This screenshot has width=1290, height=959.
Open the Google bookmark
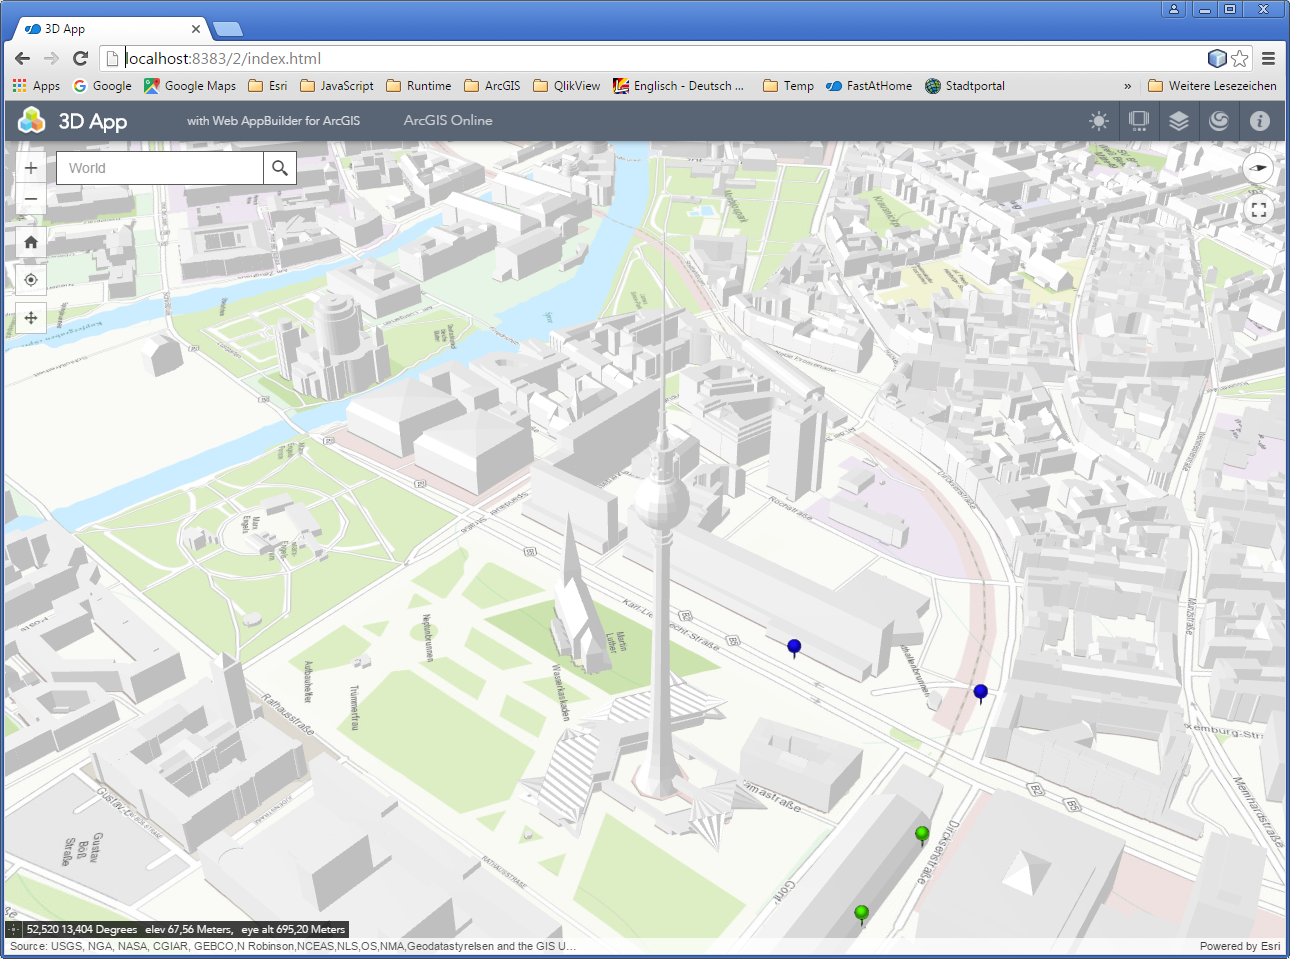102,86
